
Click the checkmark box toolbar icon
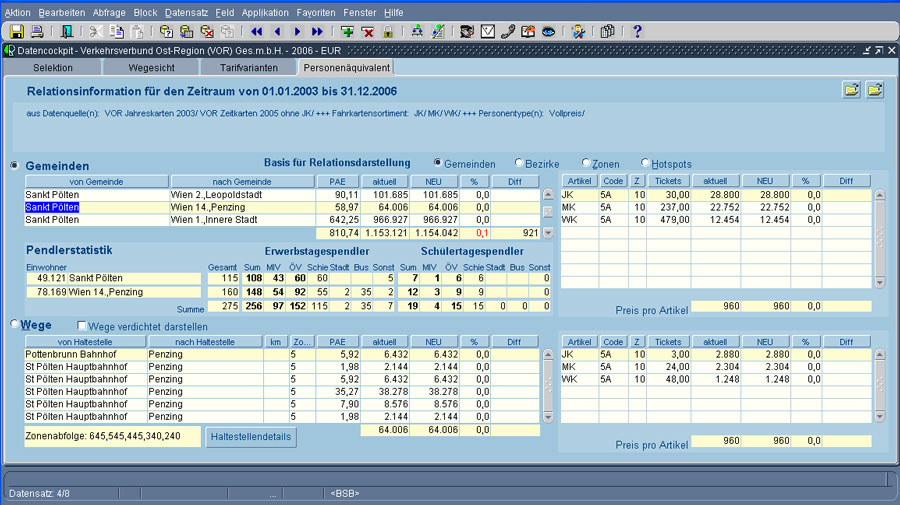[x=487, y=32]
